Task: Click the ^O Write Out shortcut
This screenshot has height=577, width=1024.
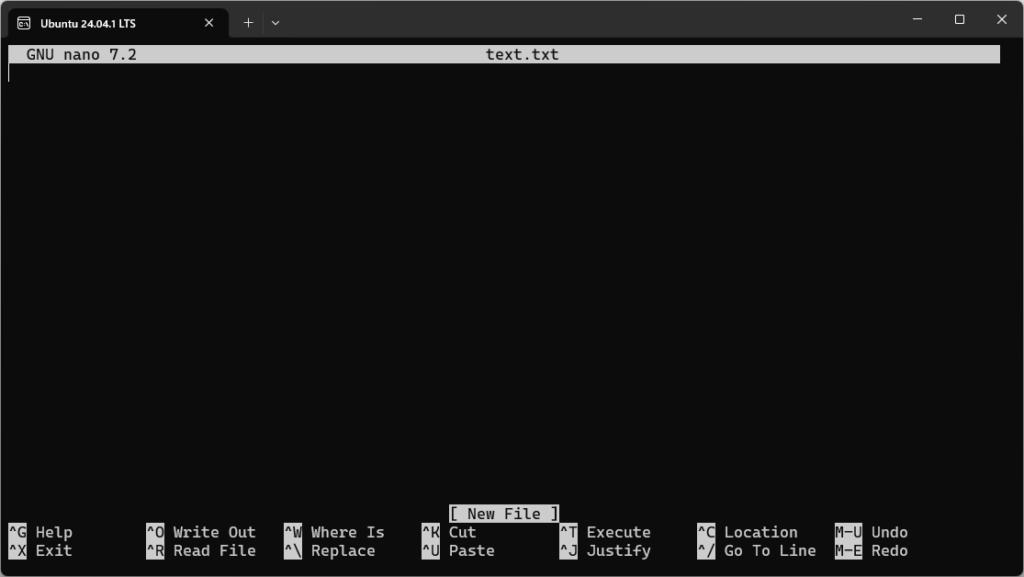Action: pyautogui.click(x=200, y=532)
